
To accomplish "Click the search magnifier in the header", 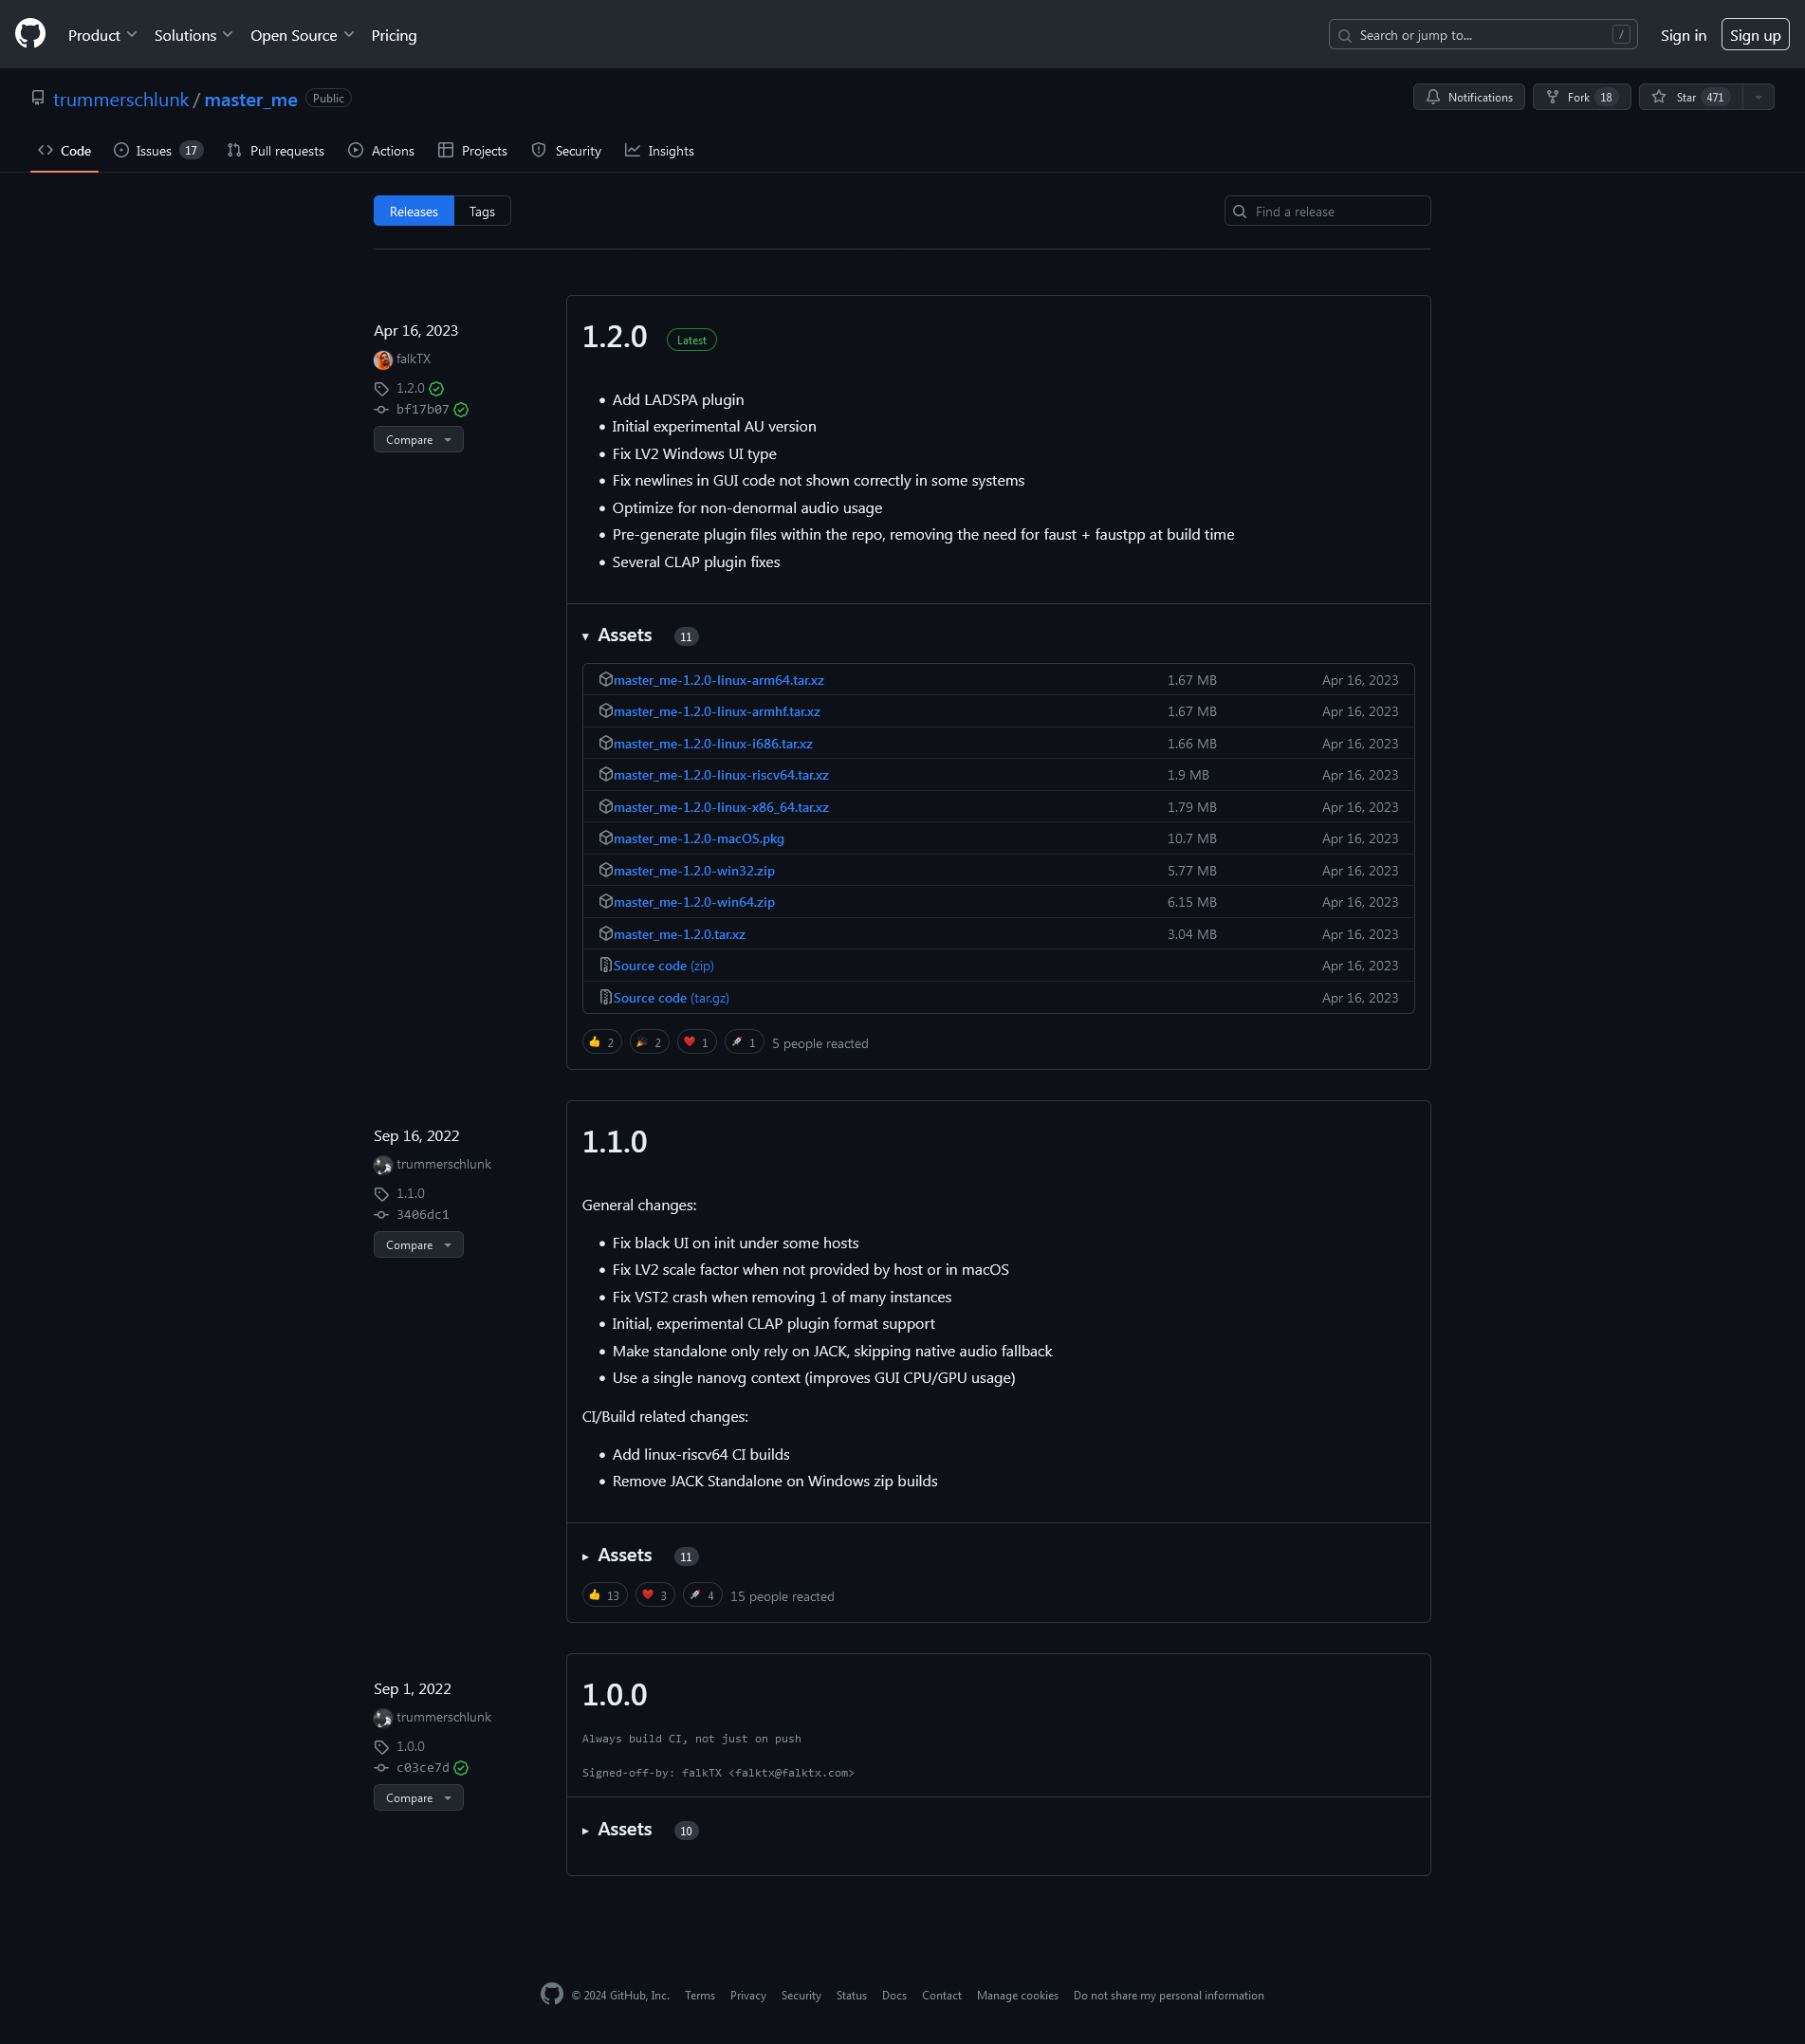I will [1345, 36].
